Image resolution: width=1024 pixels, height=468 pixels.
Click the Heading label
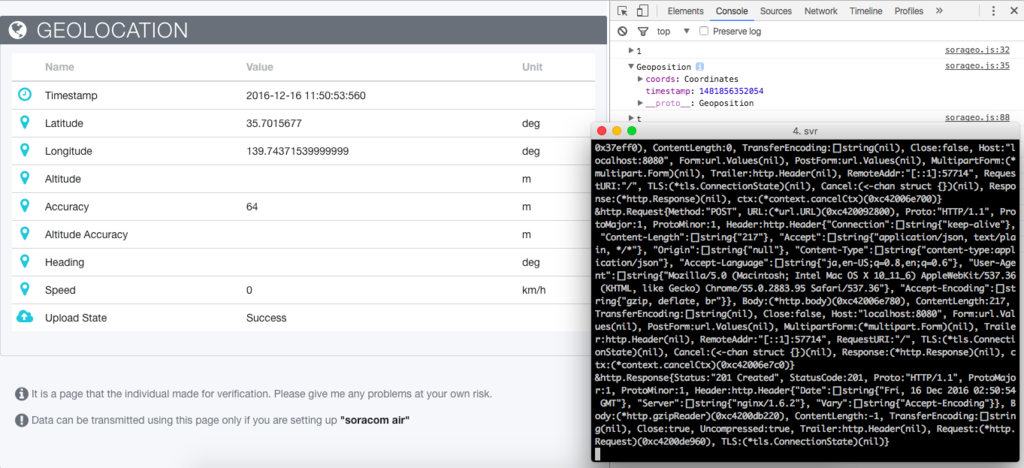click(64, 262)
